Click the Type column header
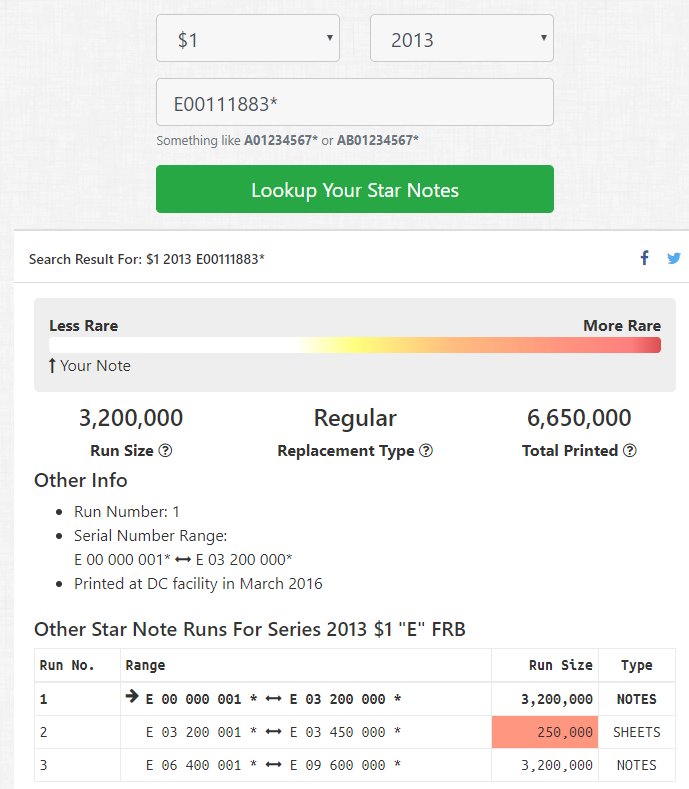 tap(637, 665)
